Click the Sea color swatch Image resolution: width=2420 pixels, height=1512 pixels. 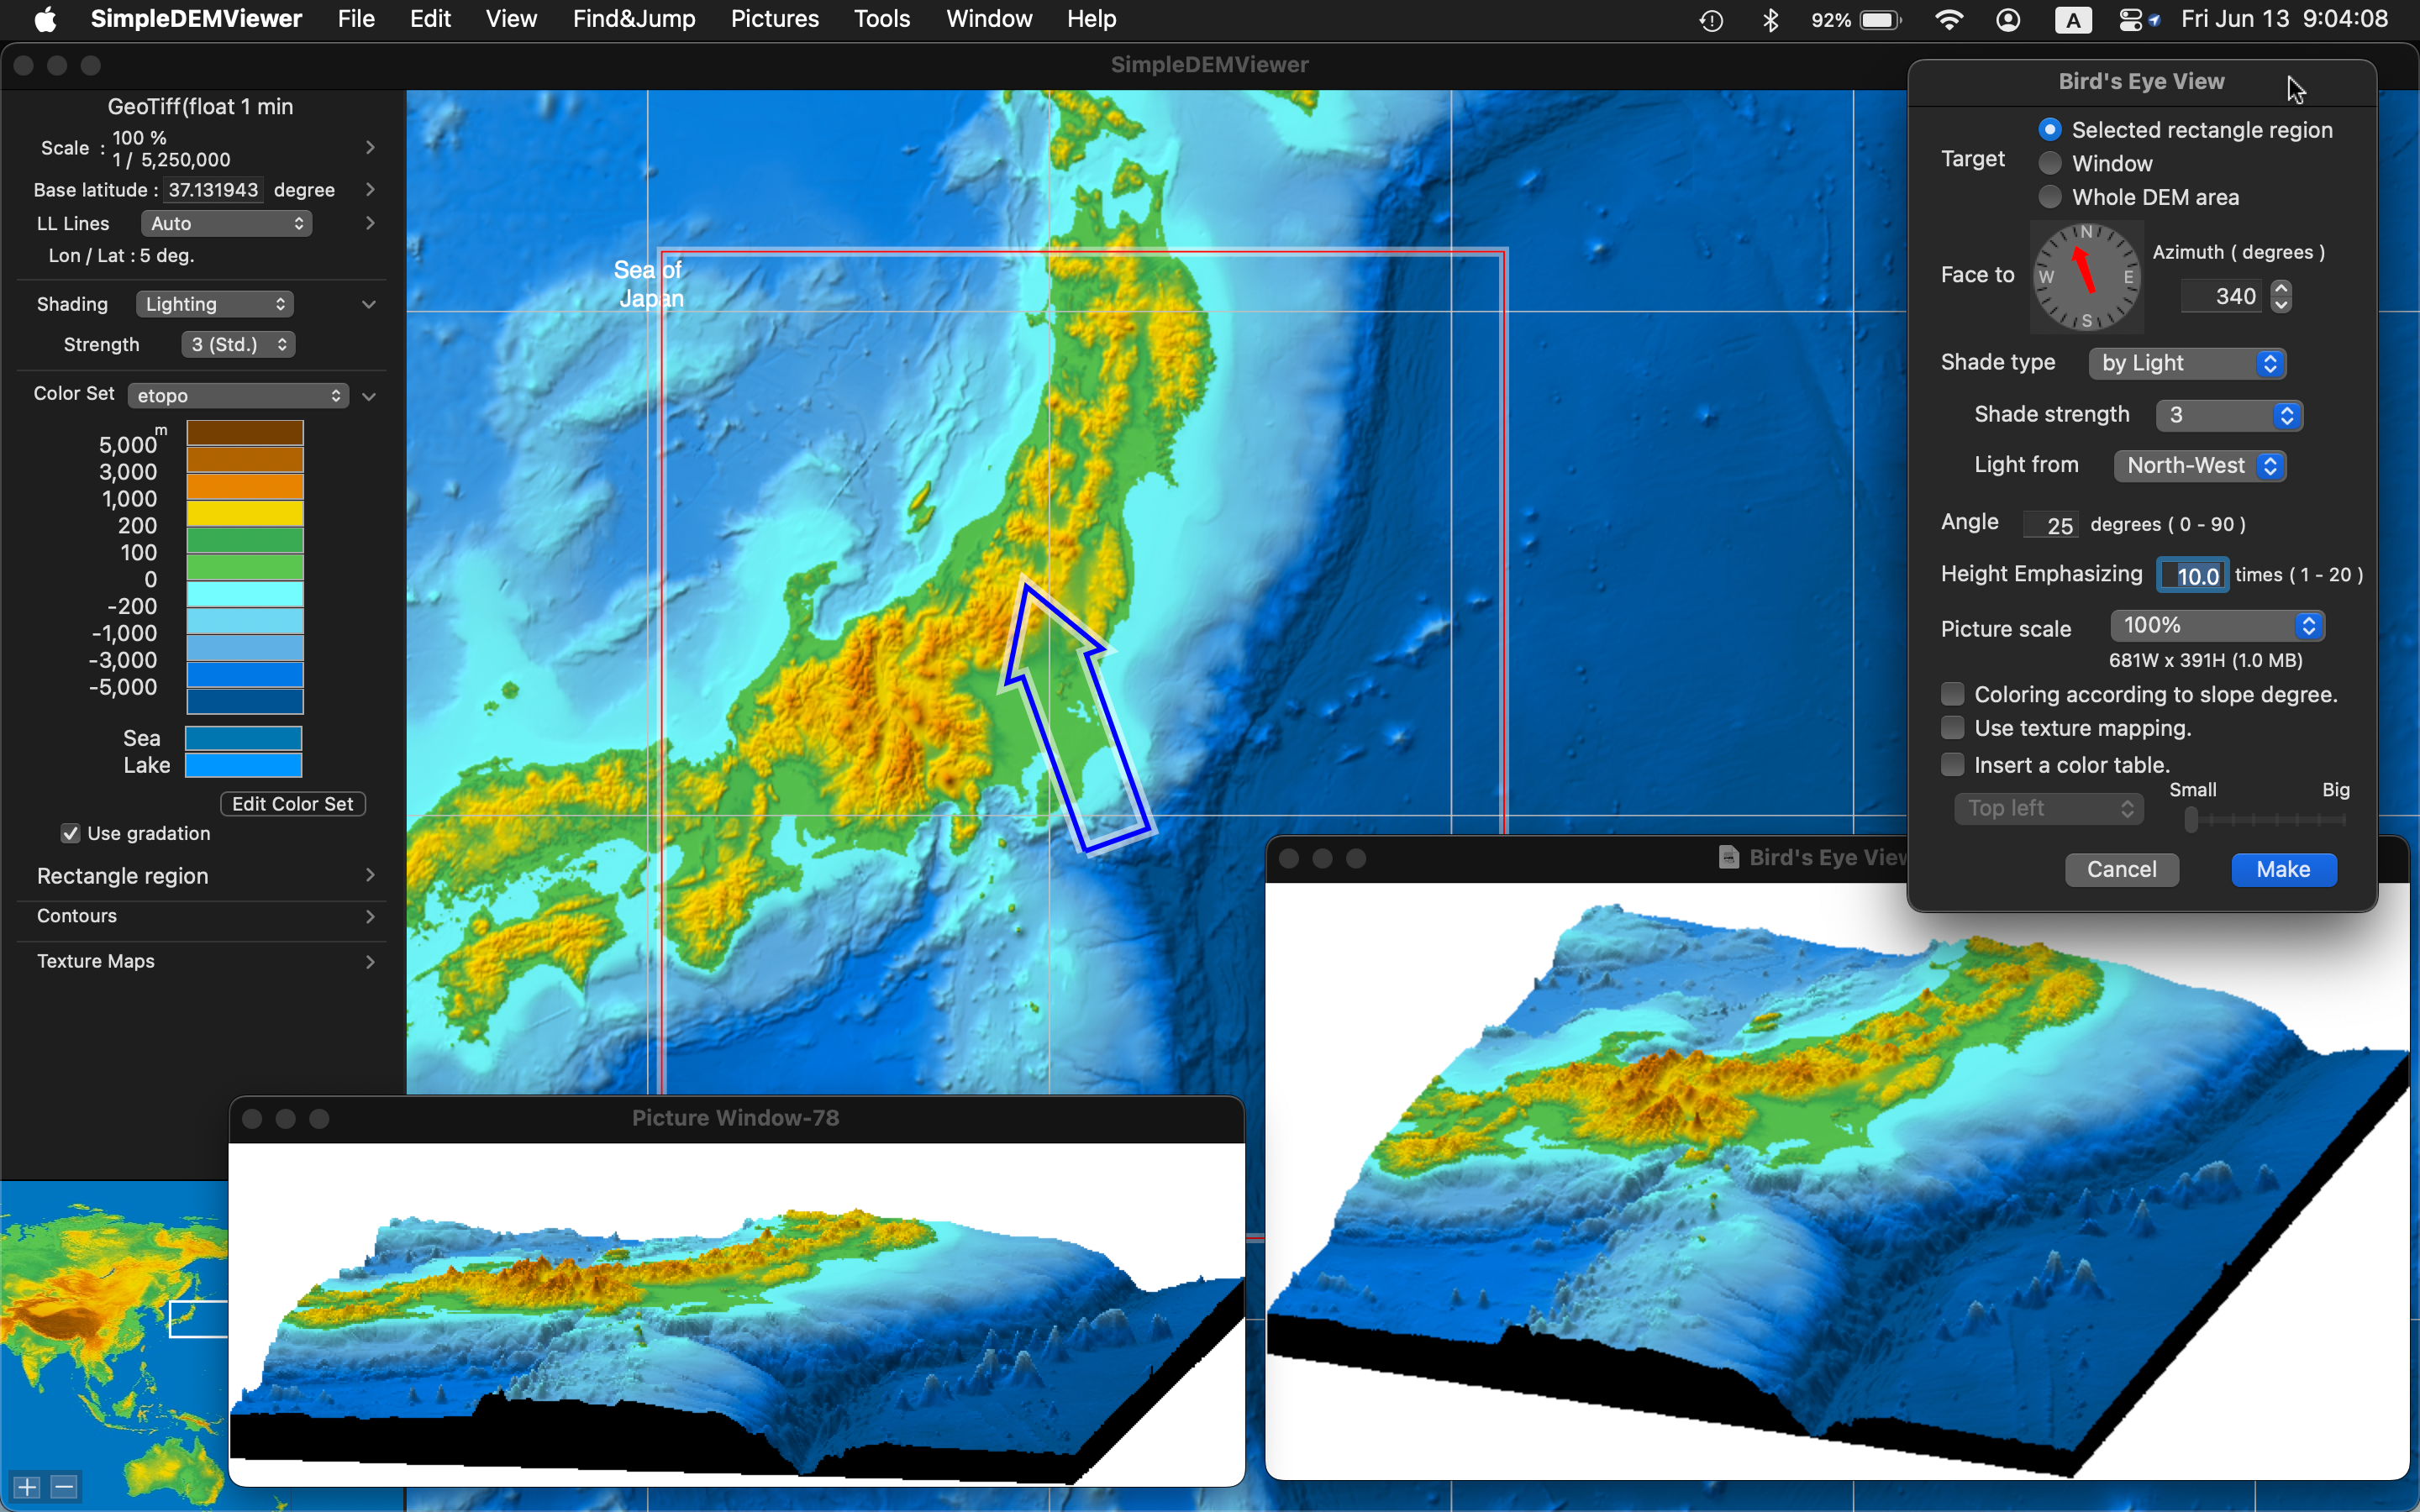pos(244,738)
